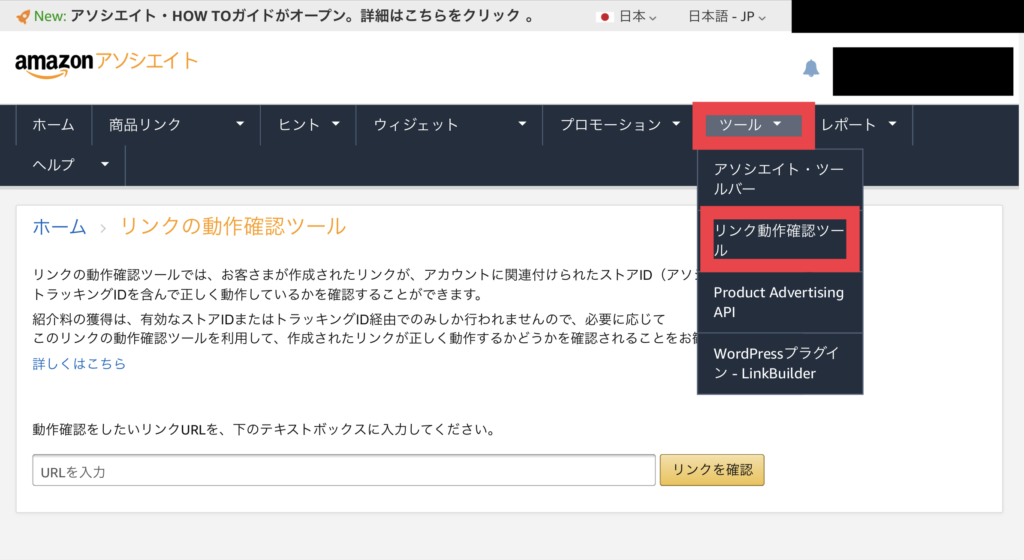Image resolution: width=1024 pixels, height=560 pixels.
Task: Expand the ヒント dropdown arrow
Action: tap(336, 124)
